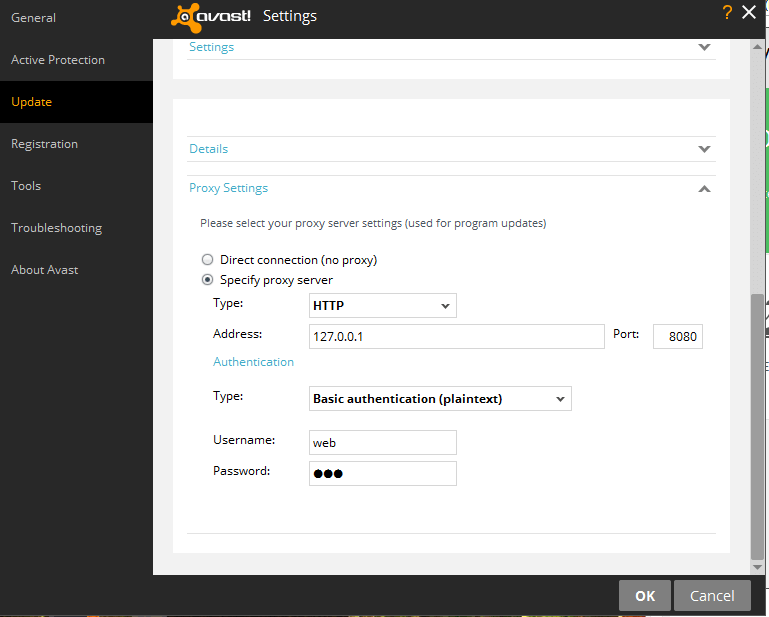
Task: Click the Settings section heading link
Action: tap(211, 47)
